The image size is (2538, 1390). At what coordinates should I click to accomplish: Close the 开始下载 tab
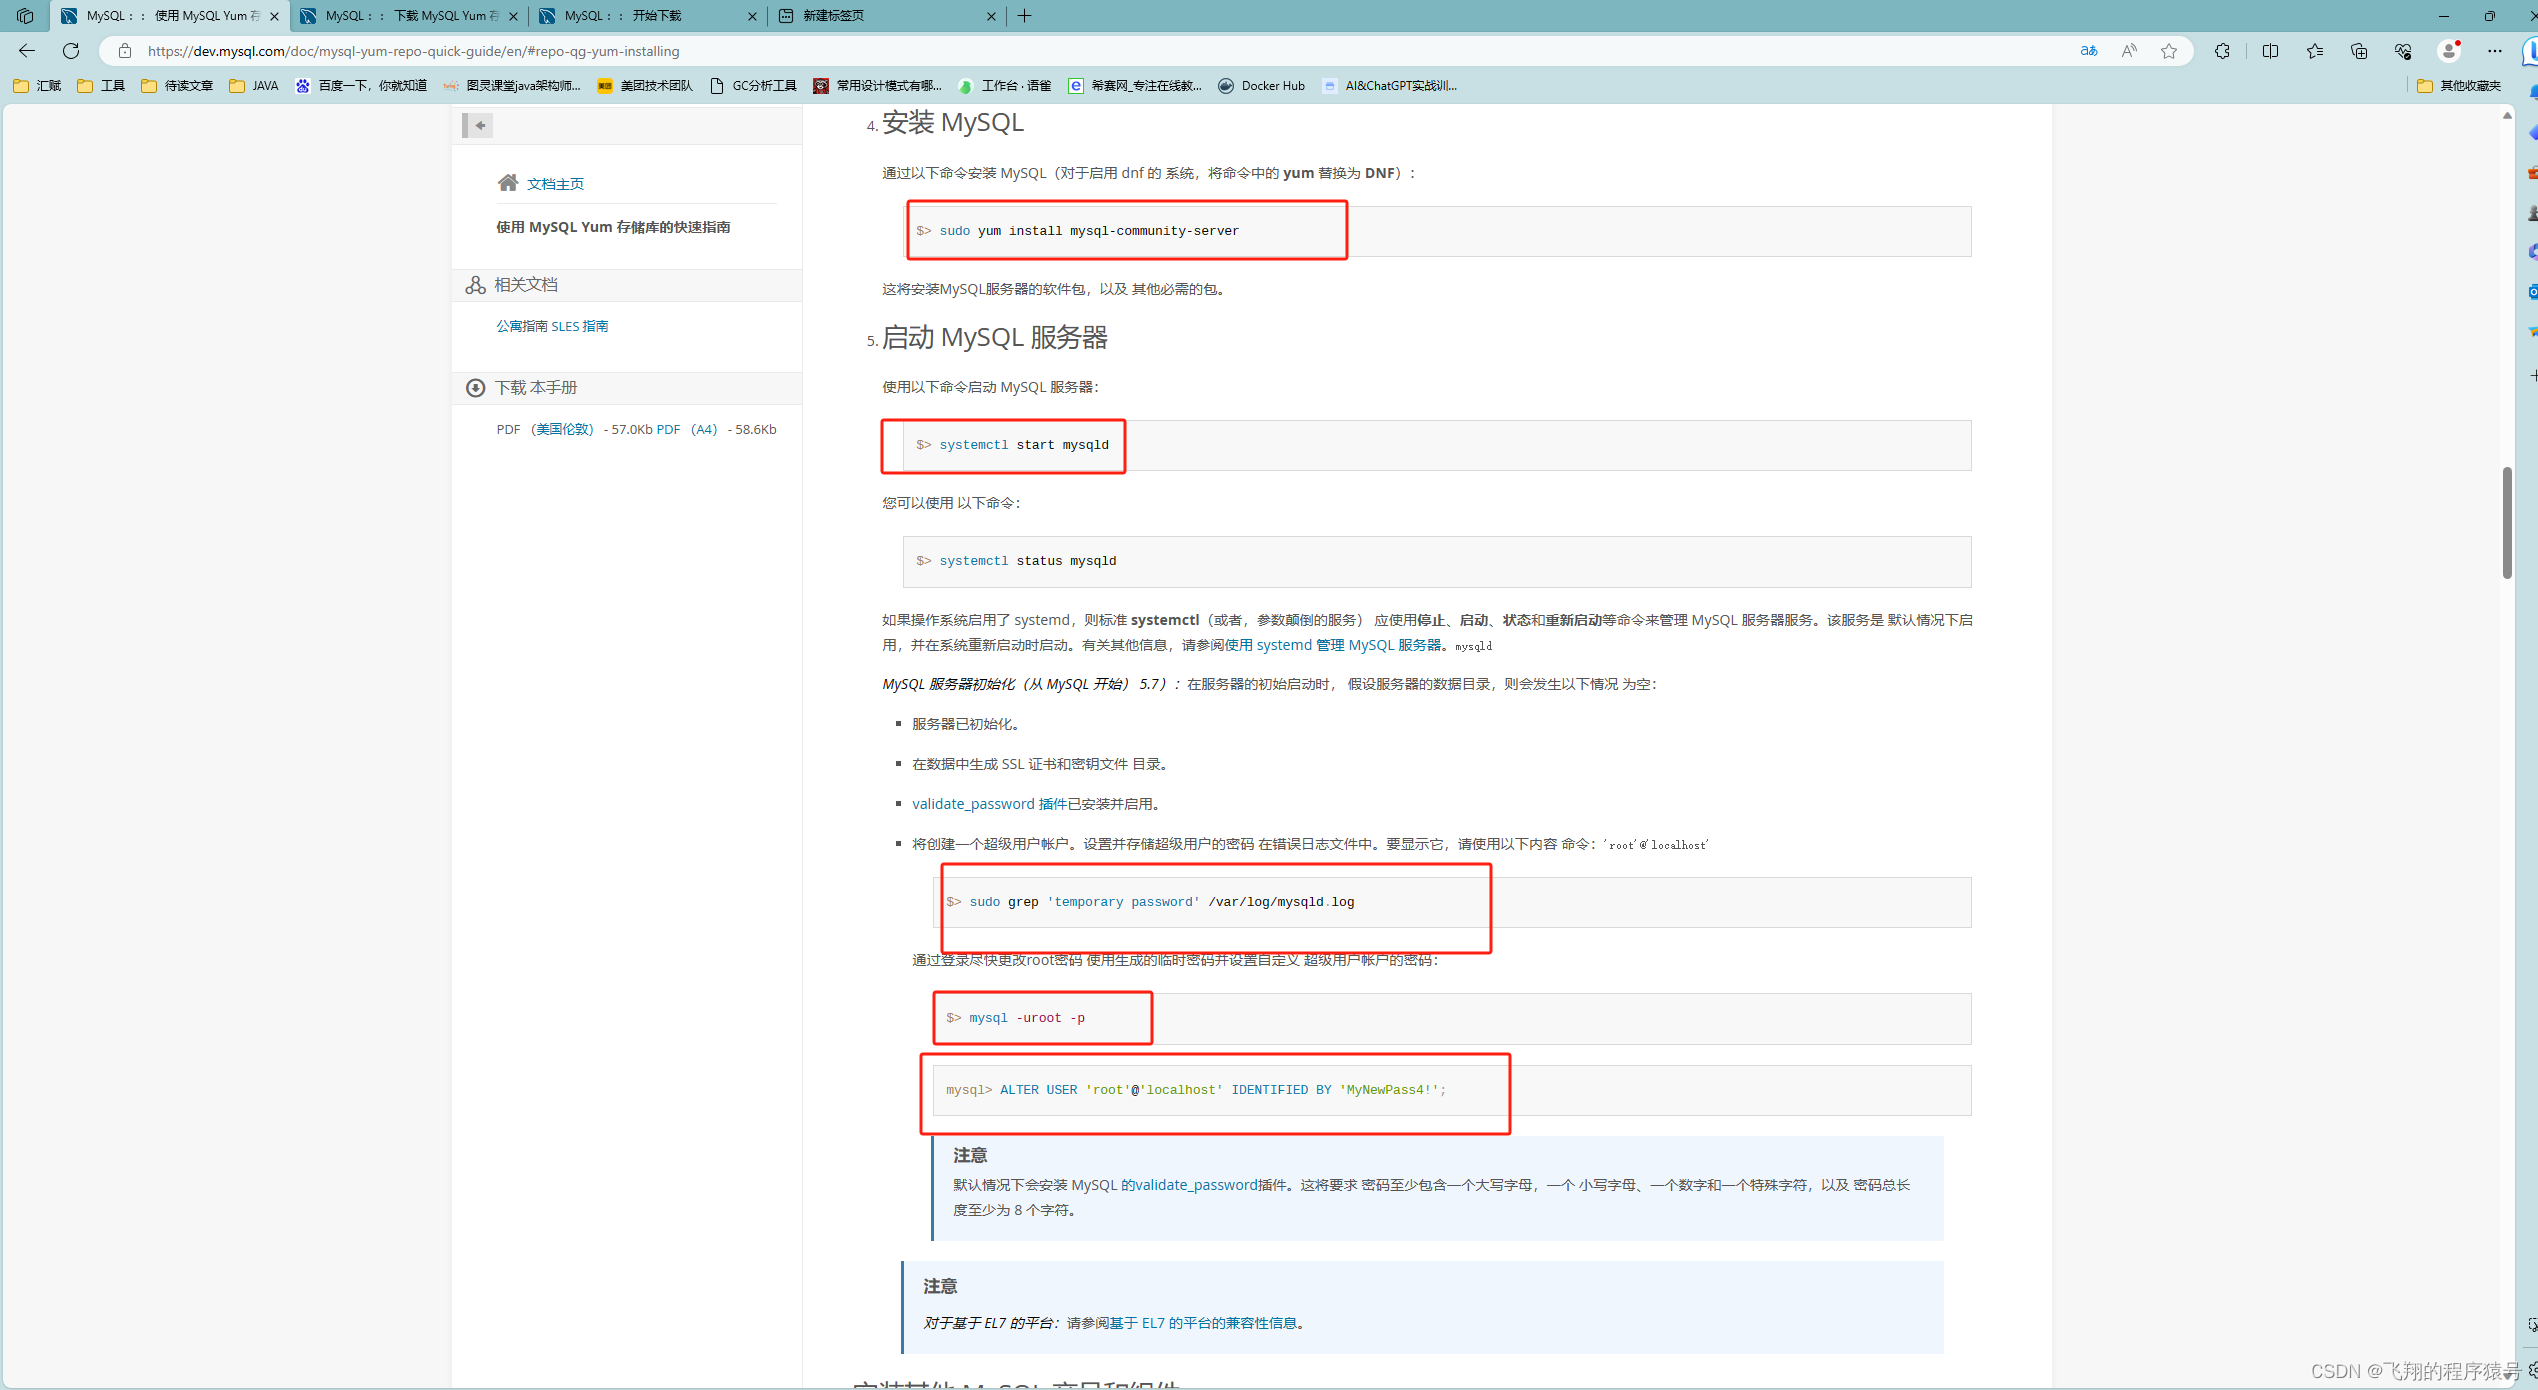point(752,16)
